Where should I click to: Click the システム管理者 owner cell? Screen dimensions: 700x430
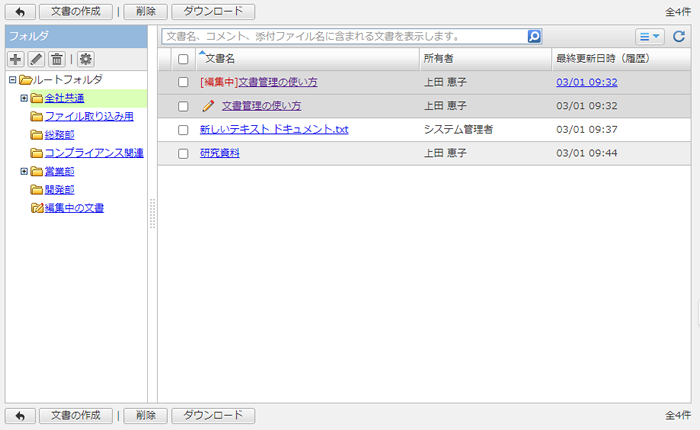[x=458, y=129]
